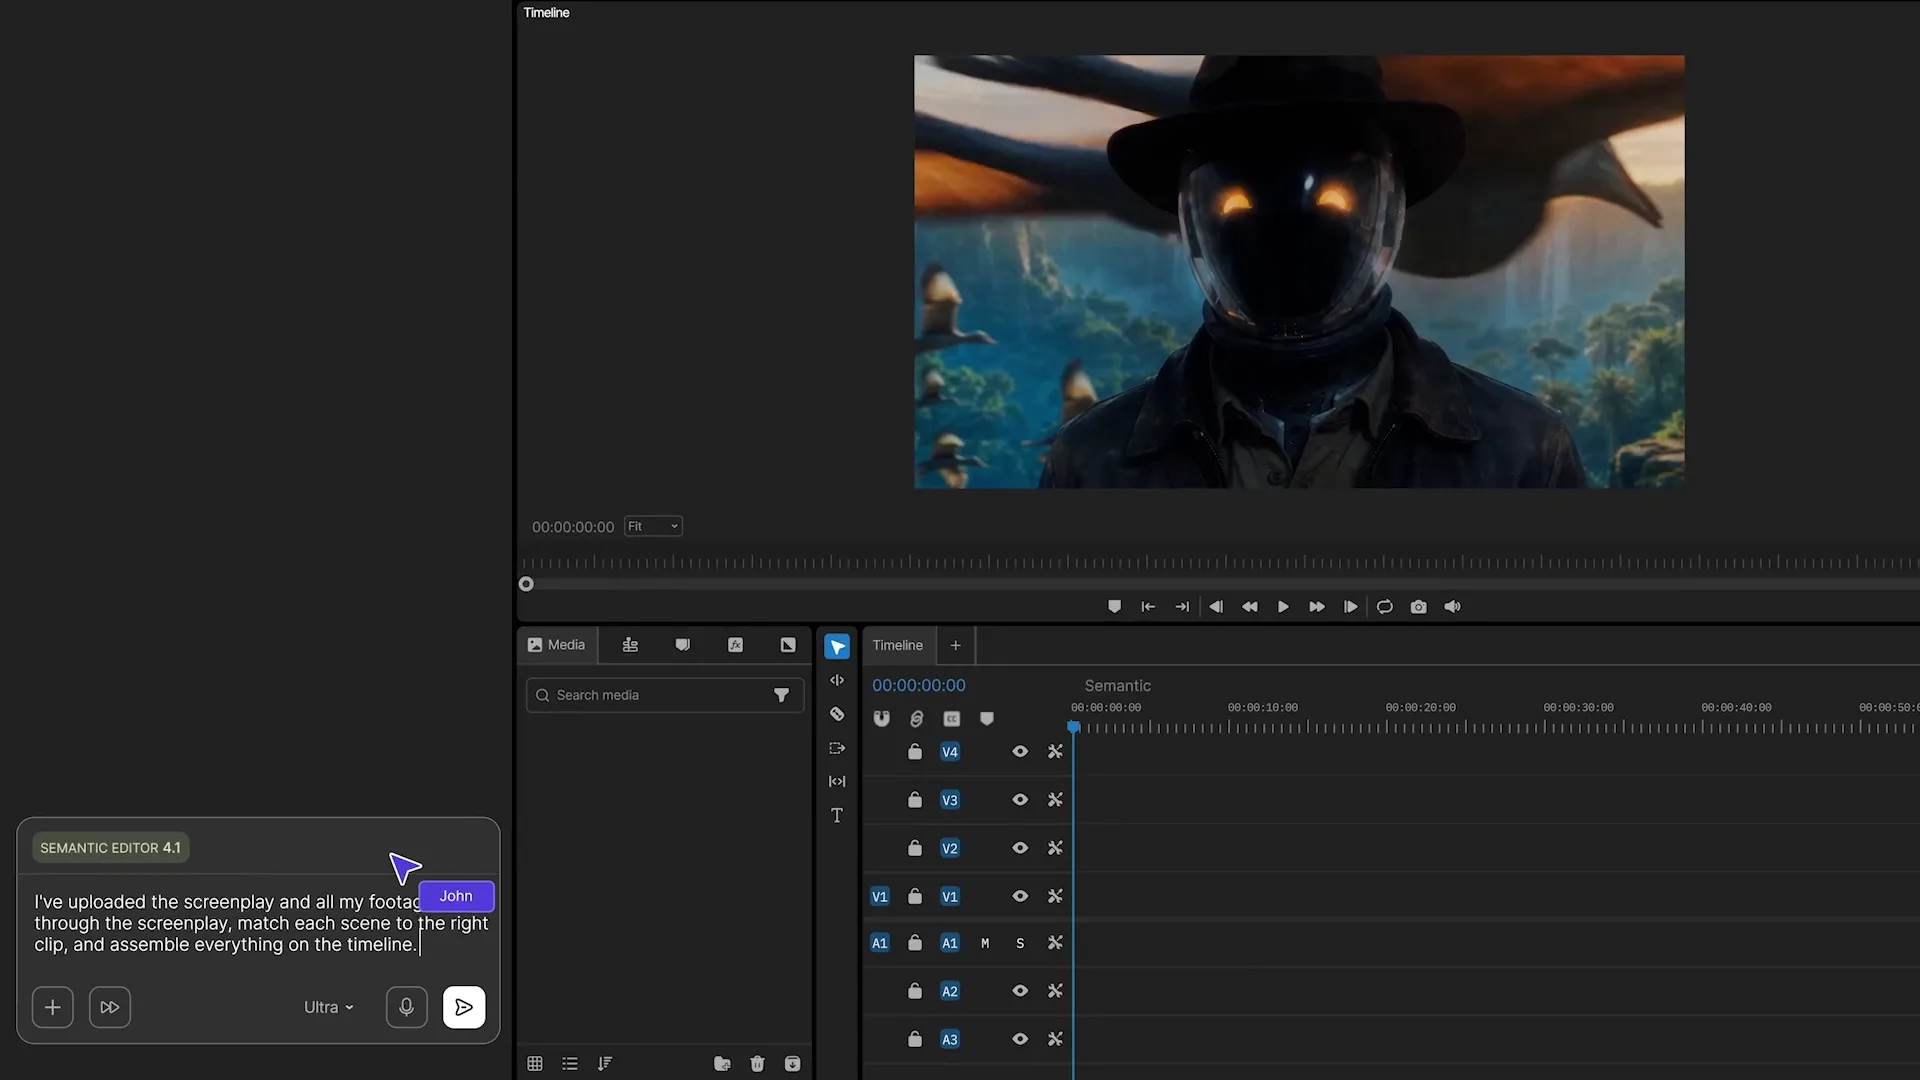Open the Ultra model dropdown
The width and height of the screenshot is (1920, 1080).
[329, 1007]
